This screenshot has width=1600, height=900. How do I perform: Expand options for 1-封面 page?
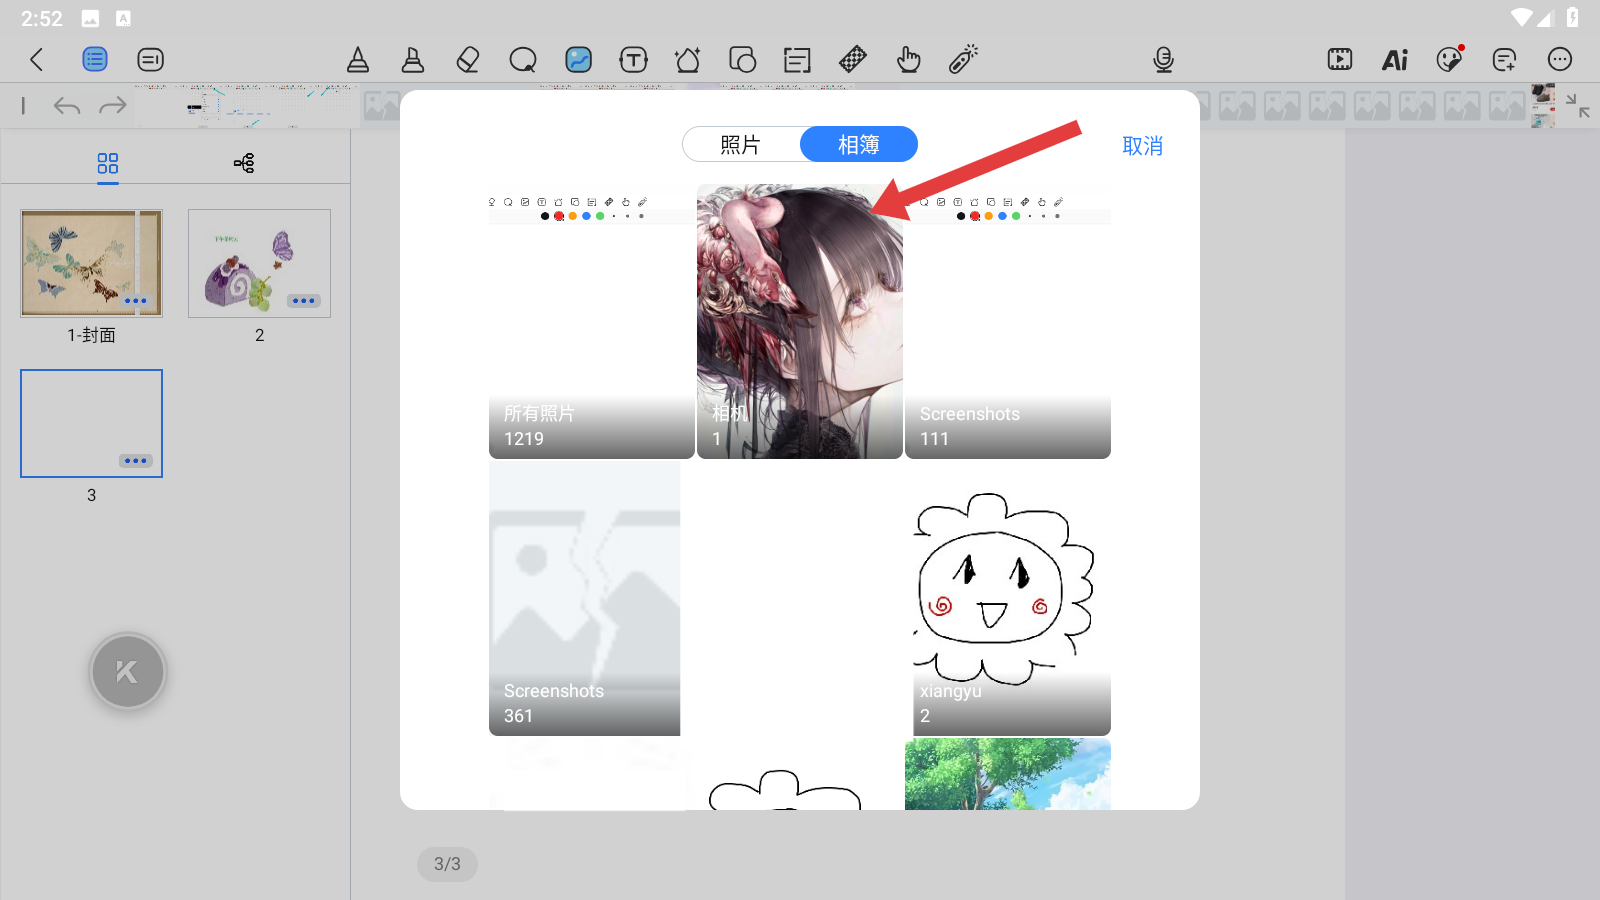coord(135,301)
